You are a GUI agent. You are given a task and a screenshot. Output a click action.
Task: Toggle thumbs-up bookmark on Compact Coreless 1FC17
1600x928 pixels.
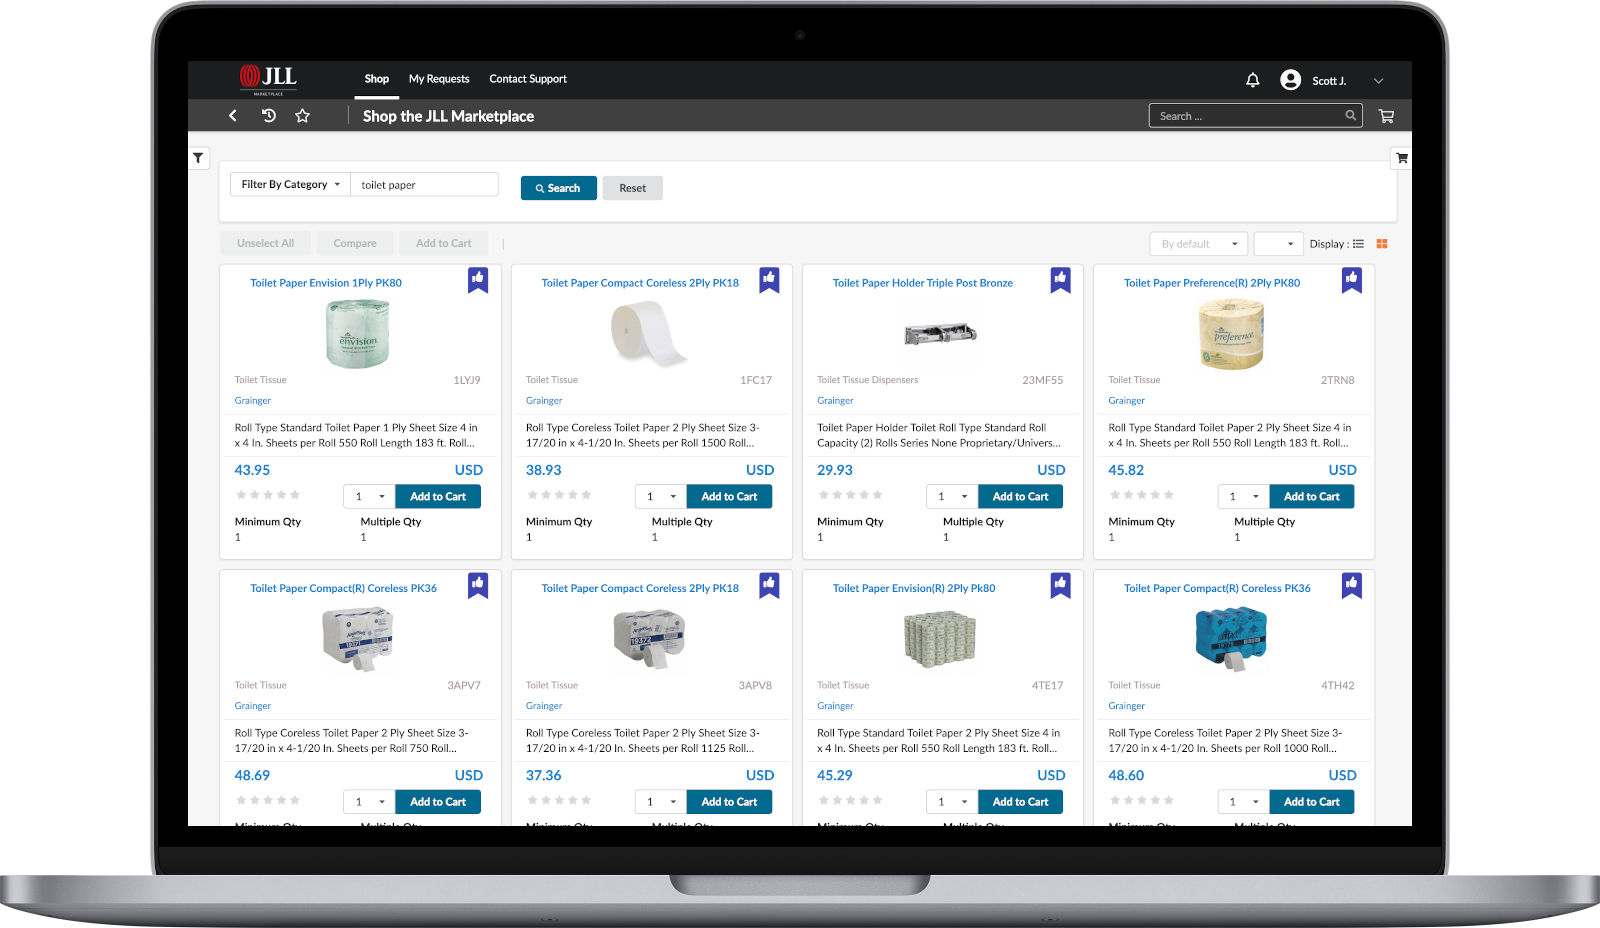pos(769,280)
